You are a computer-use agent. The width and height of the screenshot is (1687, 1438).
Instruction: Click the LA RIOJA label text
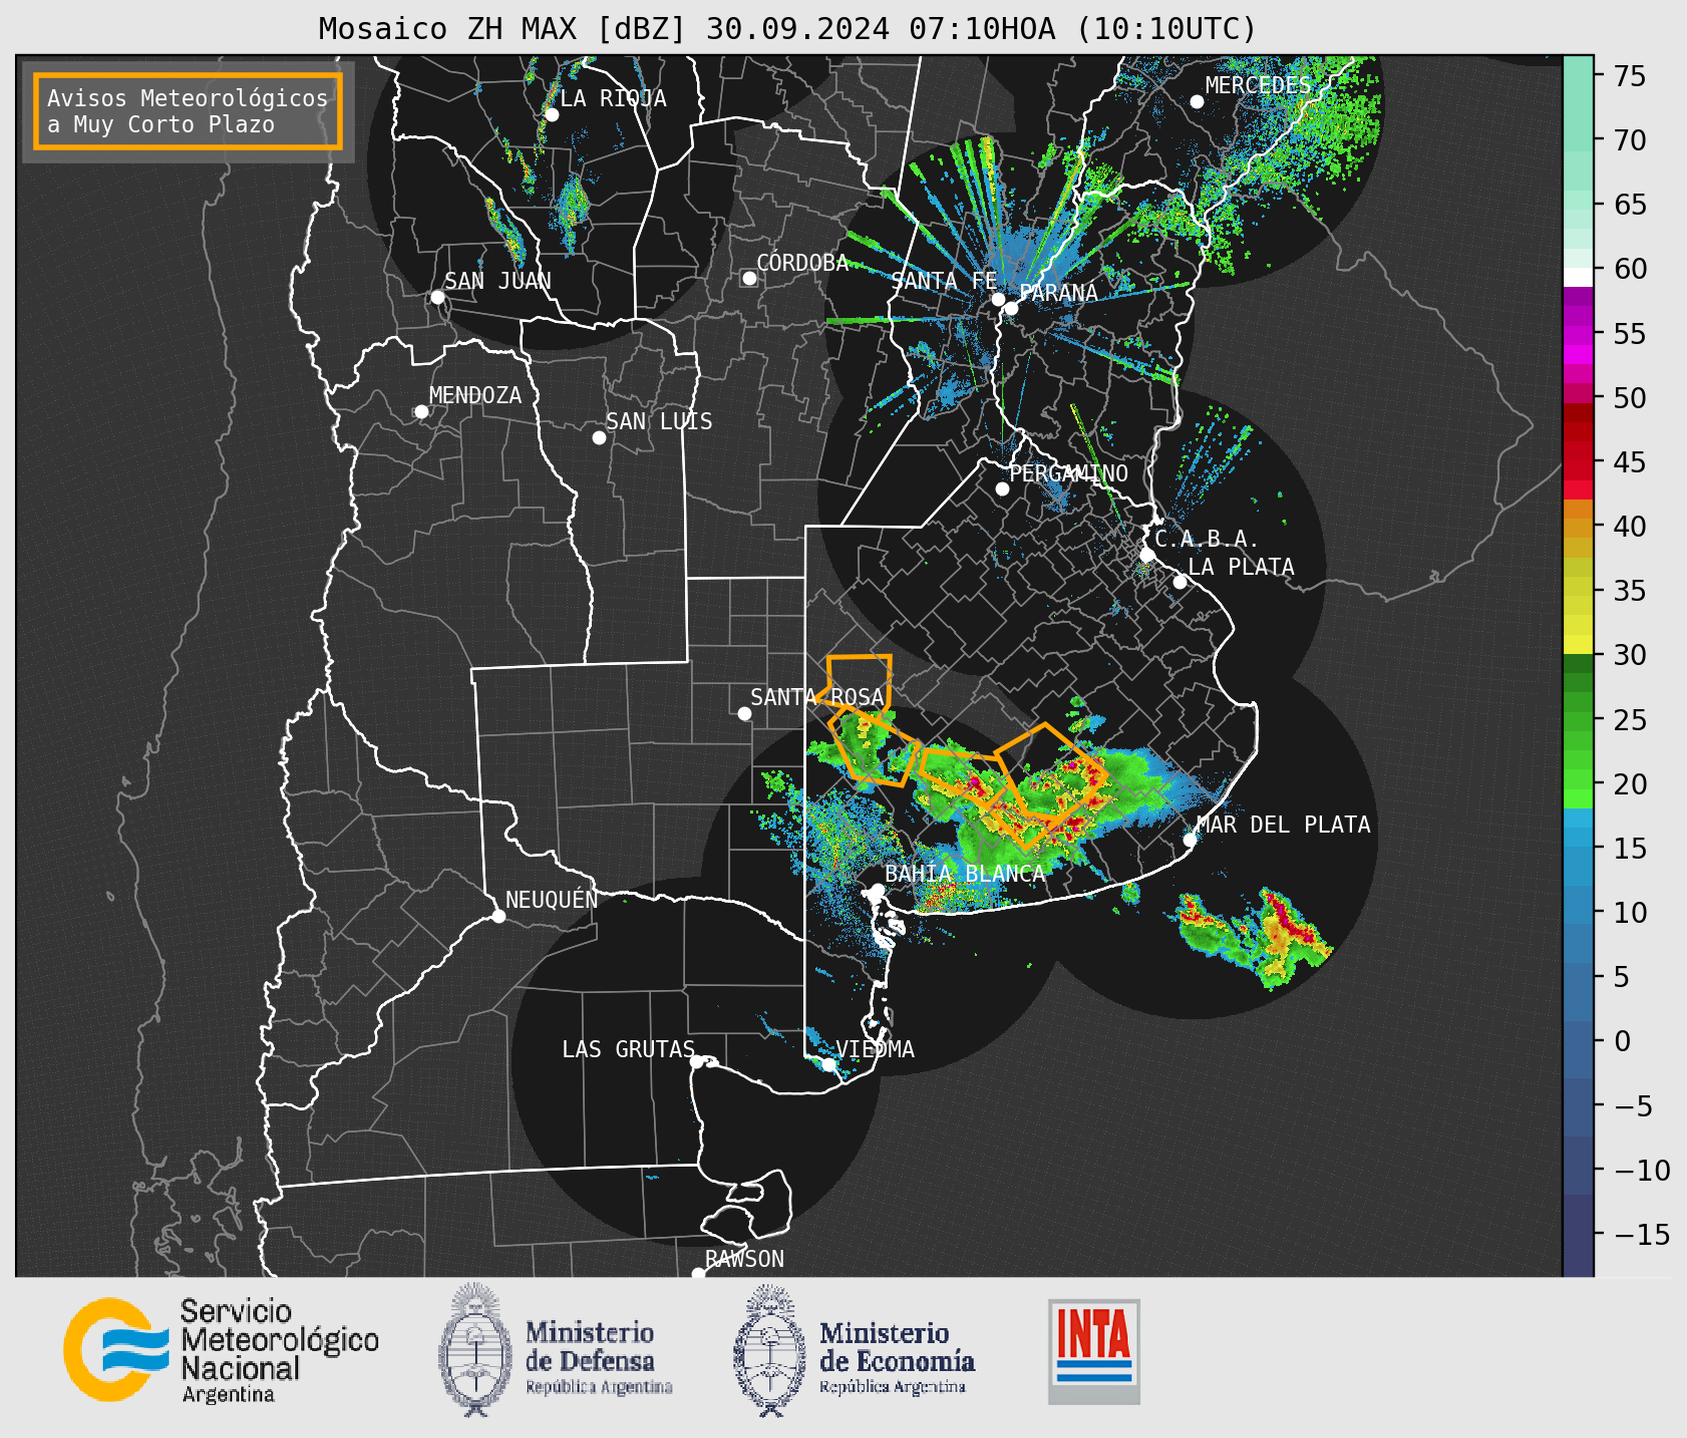coord(613,98)
